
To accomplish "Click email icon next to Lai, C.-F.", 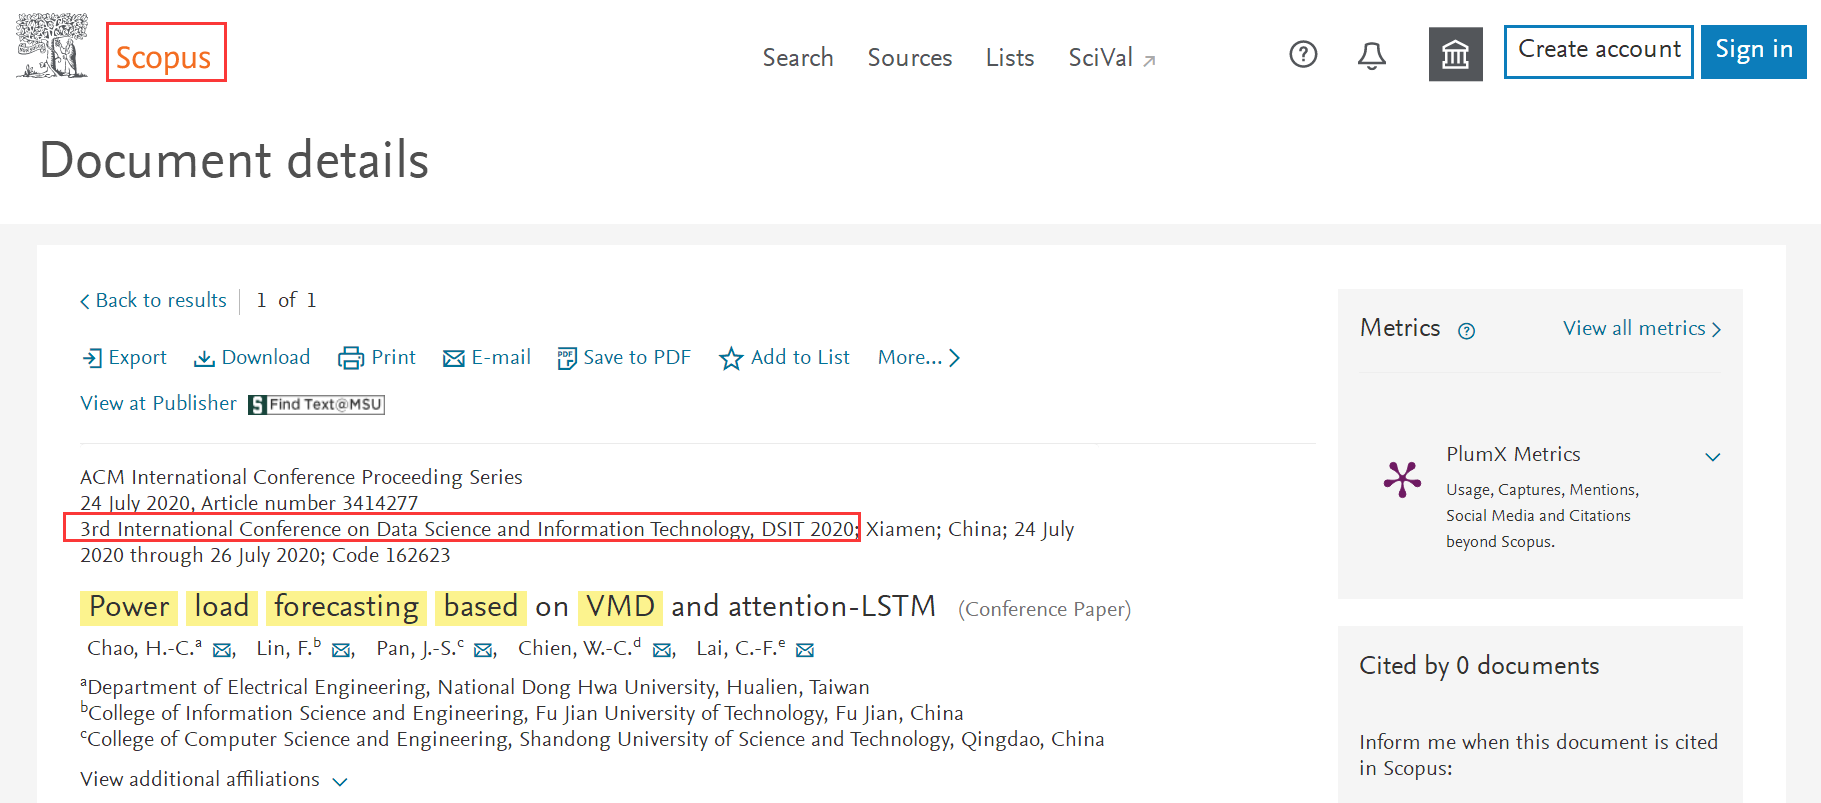I will 805,650.
